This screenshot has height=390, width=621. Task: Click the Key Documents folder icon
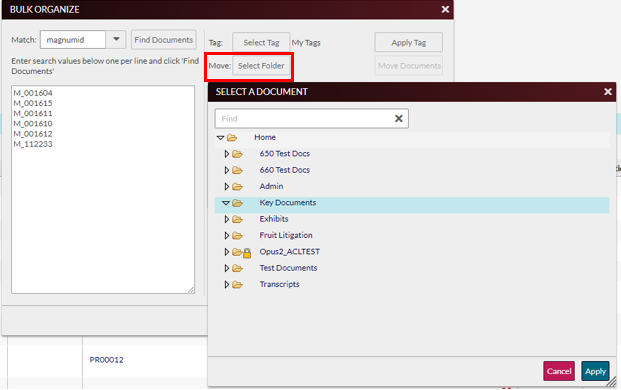237,203
